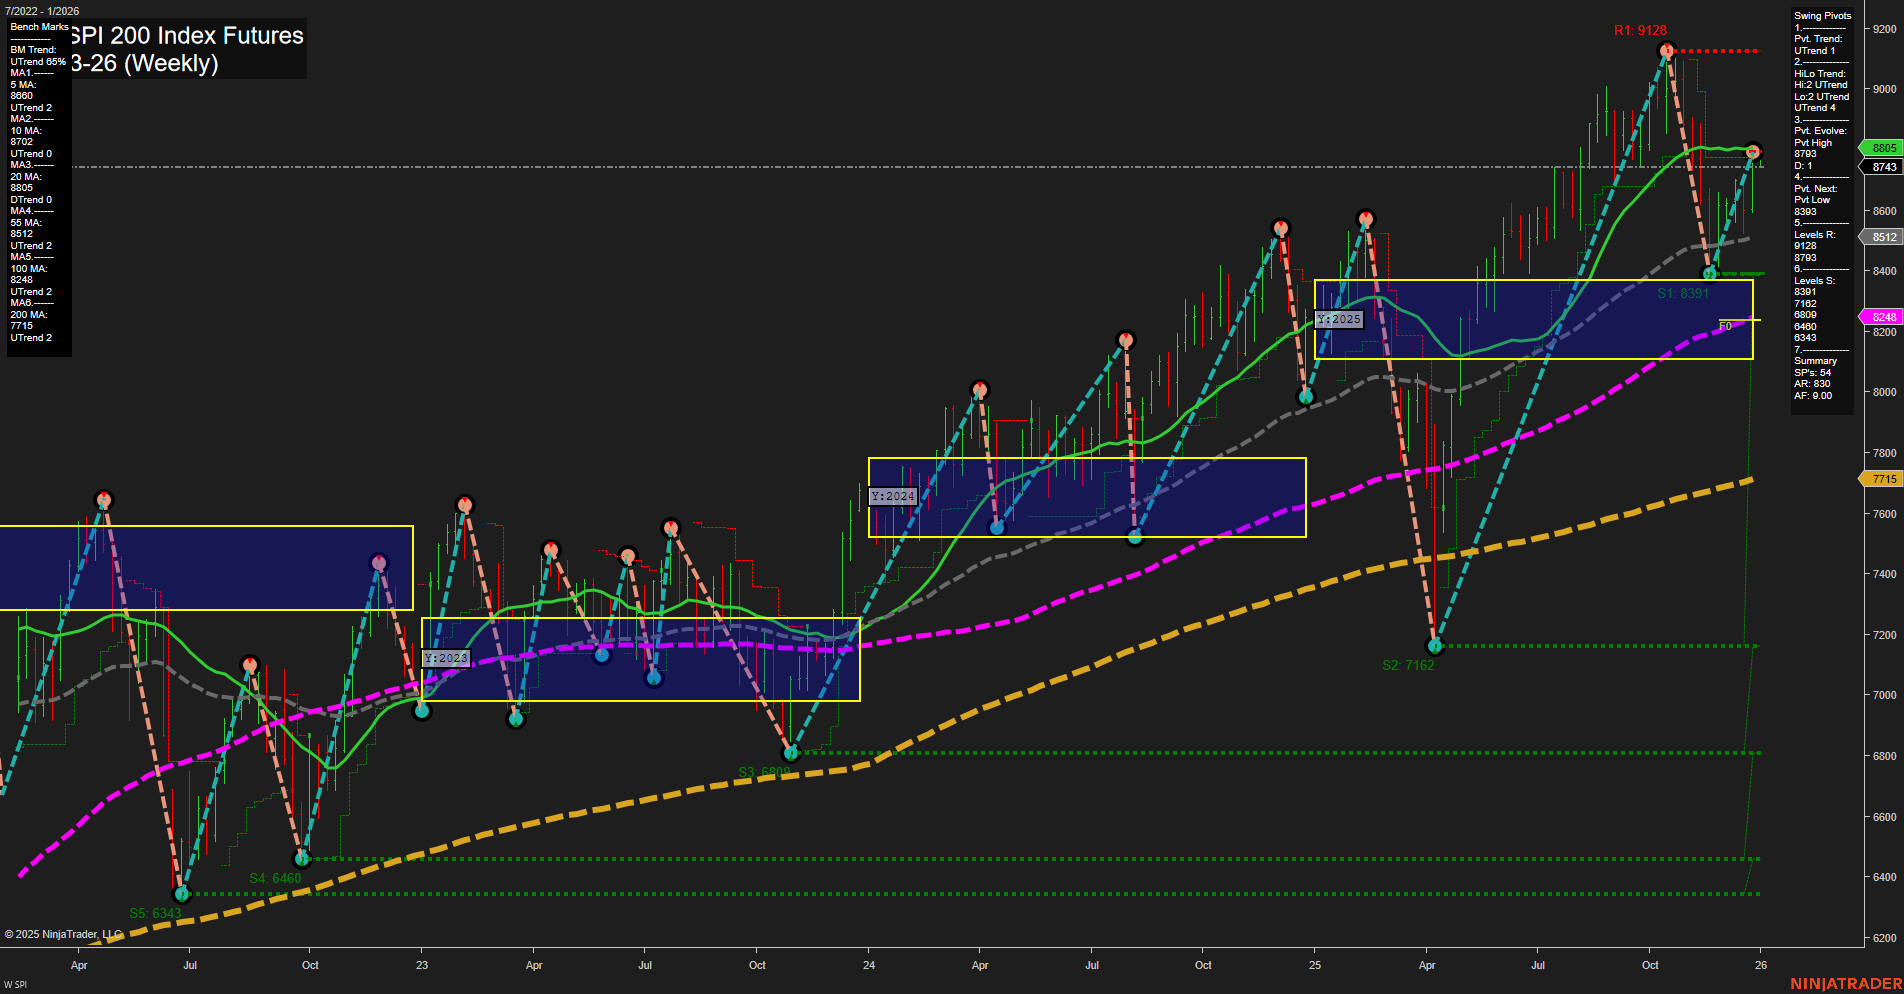
Task: Select the green 8805 price marker on axis
Action: (1879, 148)
